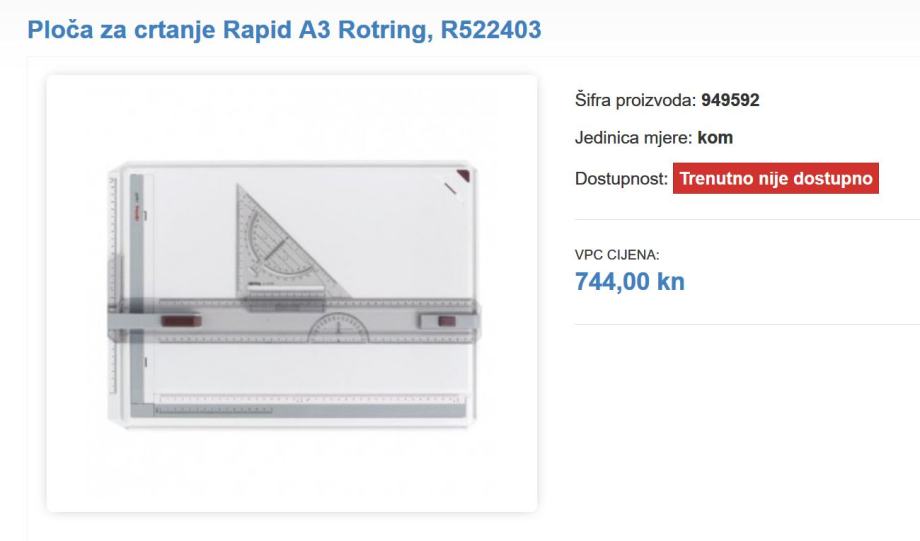The height and width of the screenshot is (541, 920).
Task: Click the 744,00 kn price
Action: 630,281
